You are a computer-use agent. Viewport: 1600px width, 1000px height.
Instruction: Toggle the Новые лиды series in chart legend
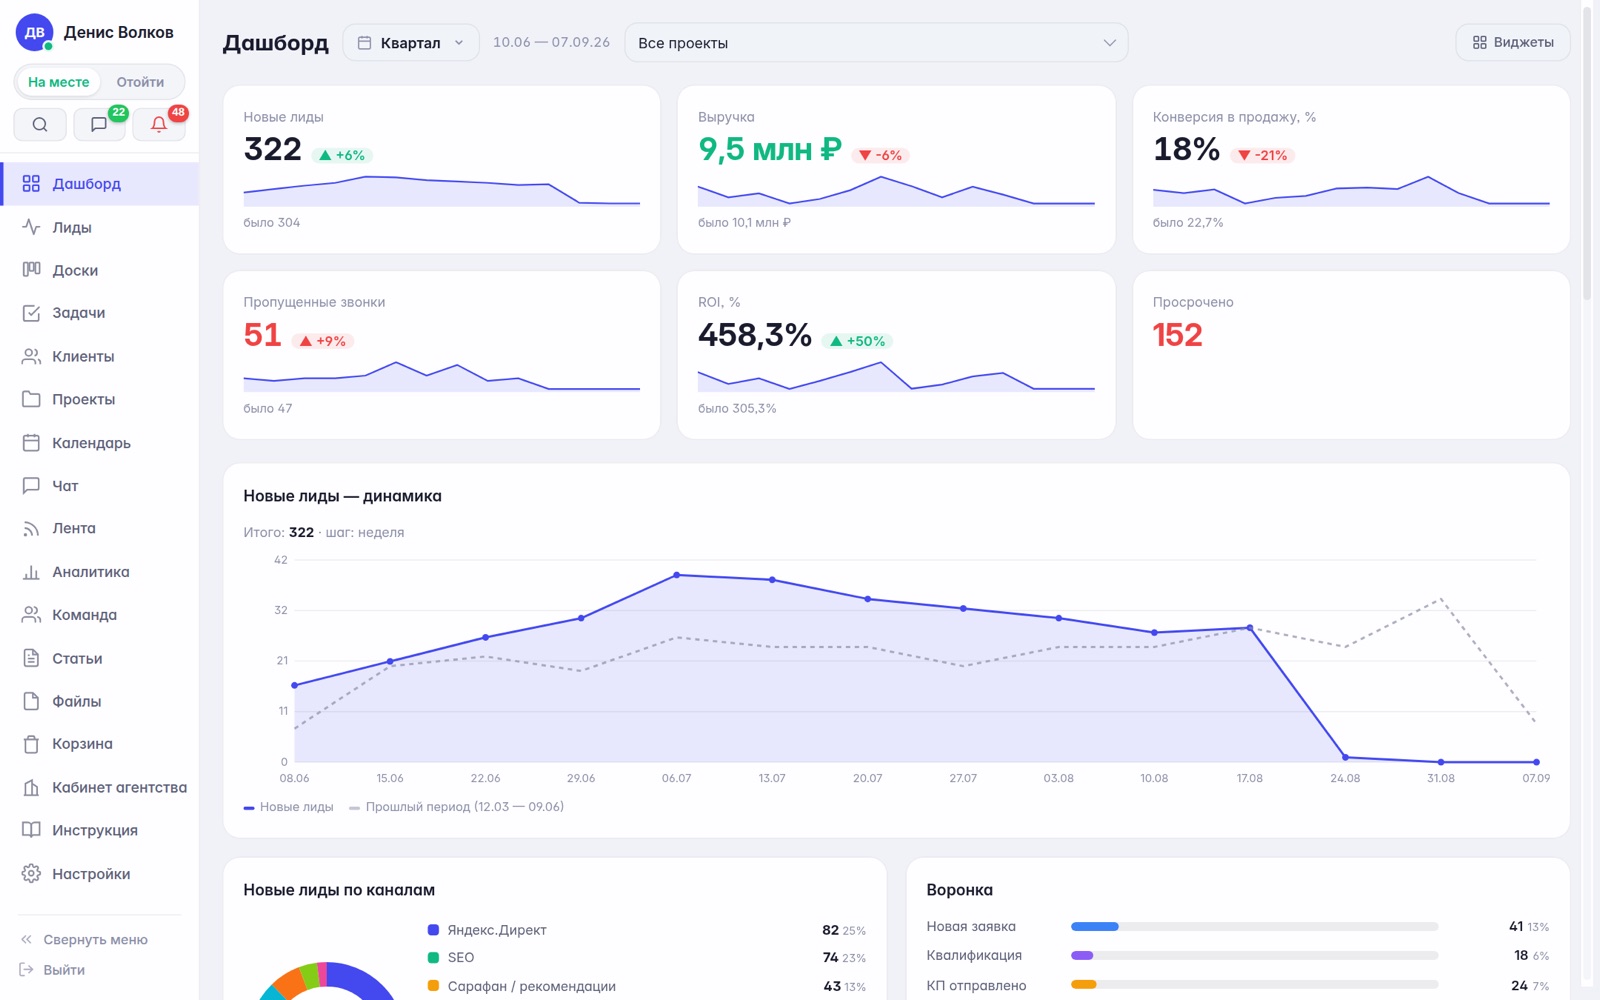289,807
